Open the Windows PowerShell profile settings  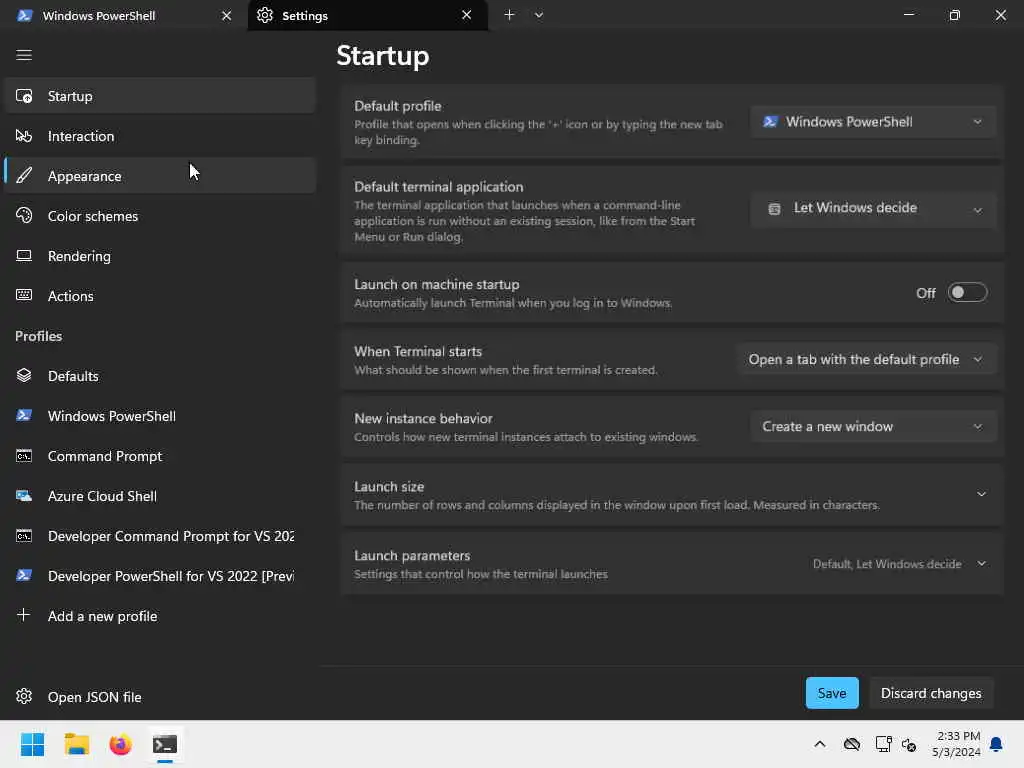[x=160, y=415]
